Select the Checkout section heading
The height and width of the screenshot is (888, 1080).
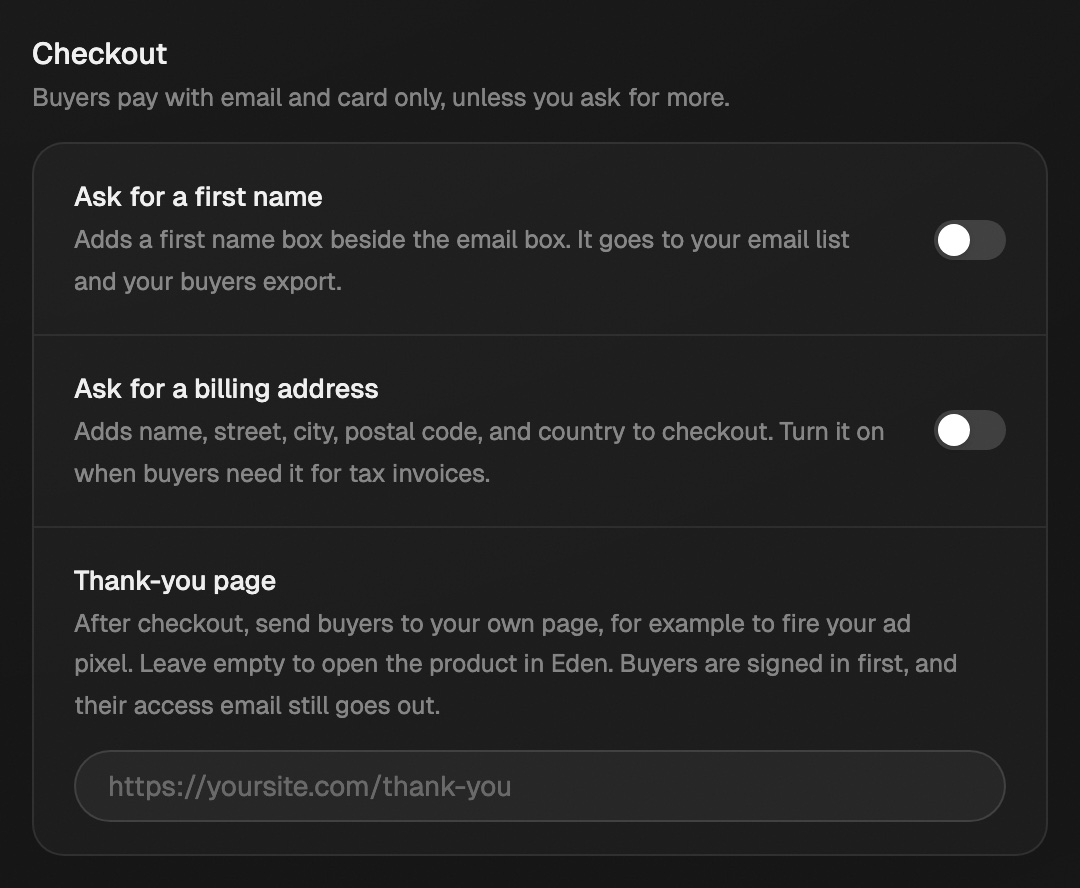[x=100, y=54]
